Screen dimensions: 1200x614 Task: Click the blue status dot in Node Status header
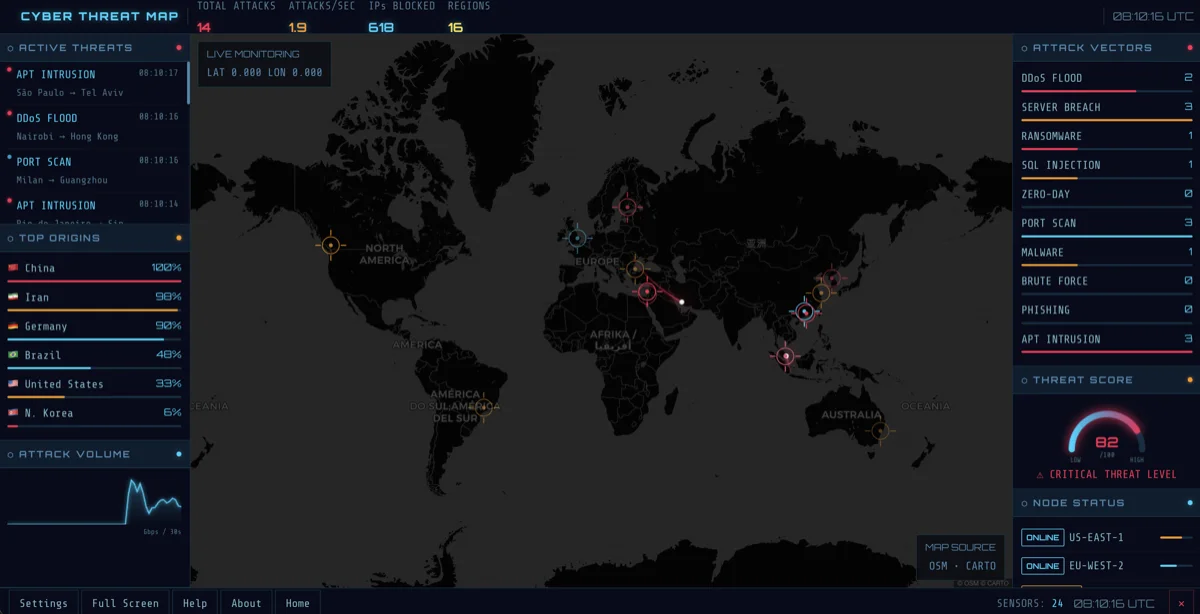(x=1189, y=503)
